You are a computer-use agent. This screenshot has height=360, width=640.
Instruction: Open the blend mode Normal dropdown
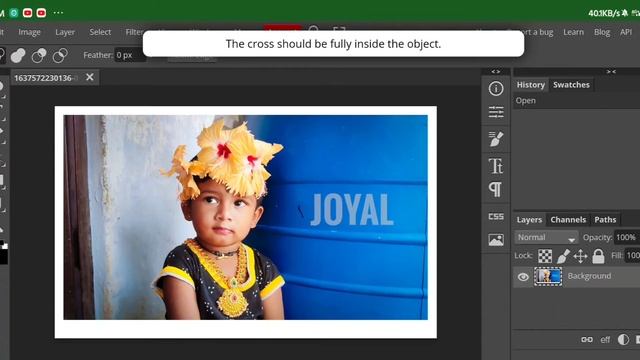click(x=546, y=238)
